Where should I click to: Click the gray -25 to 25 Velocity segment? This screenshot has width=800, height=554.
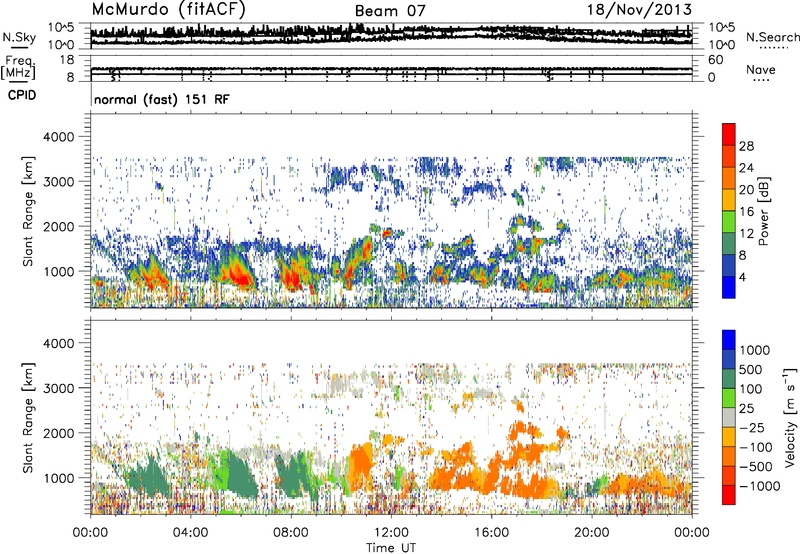(x=729, y=418)
